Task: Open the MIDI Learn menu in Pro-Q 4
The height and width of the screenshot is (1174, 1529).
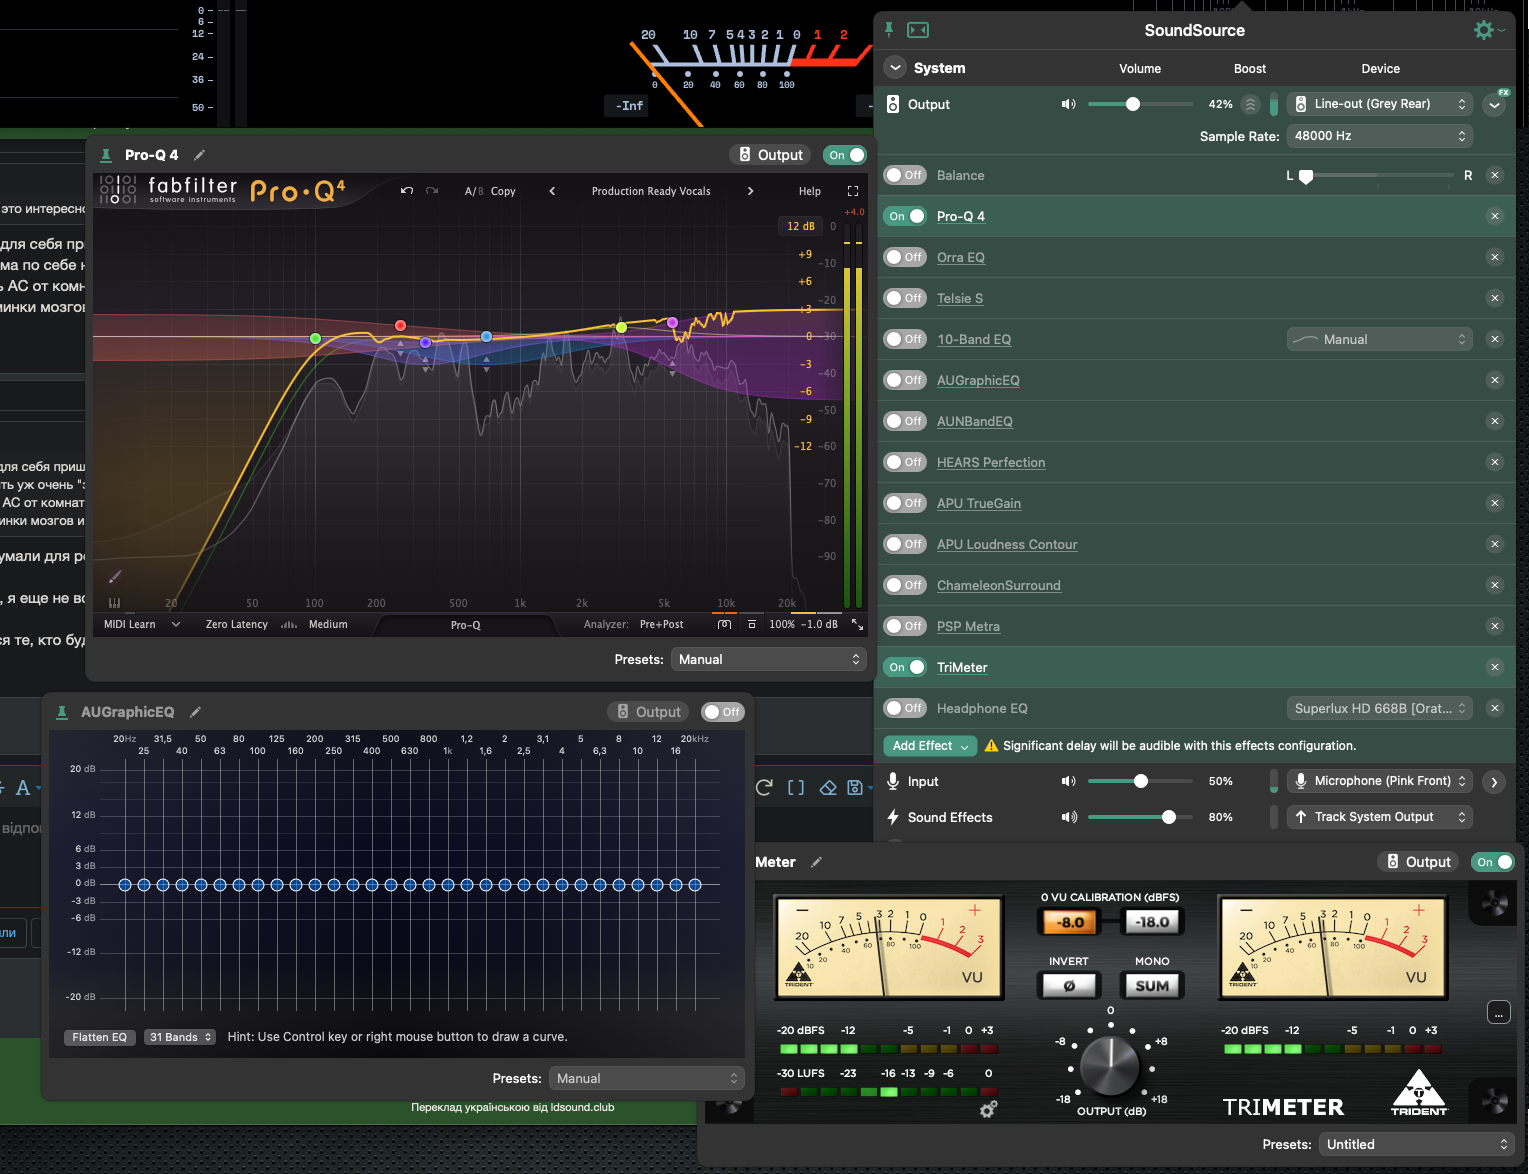Action: coord(142,624)
